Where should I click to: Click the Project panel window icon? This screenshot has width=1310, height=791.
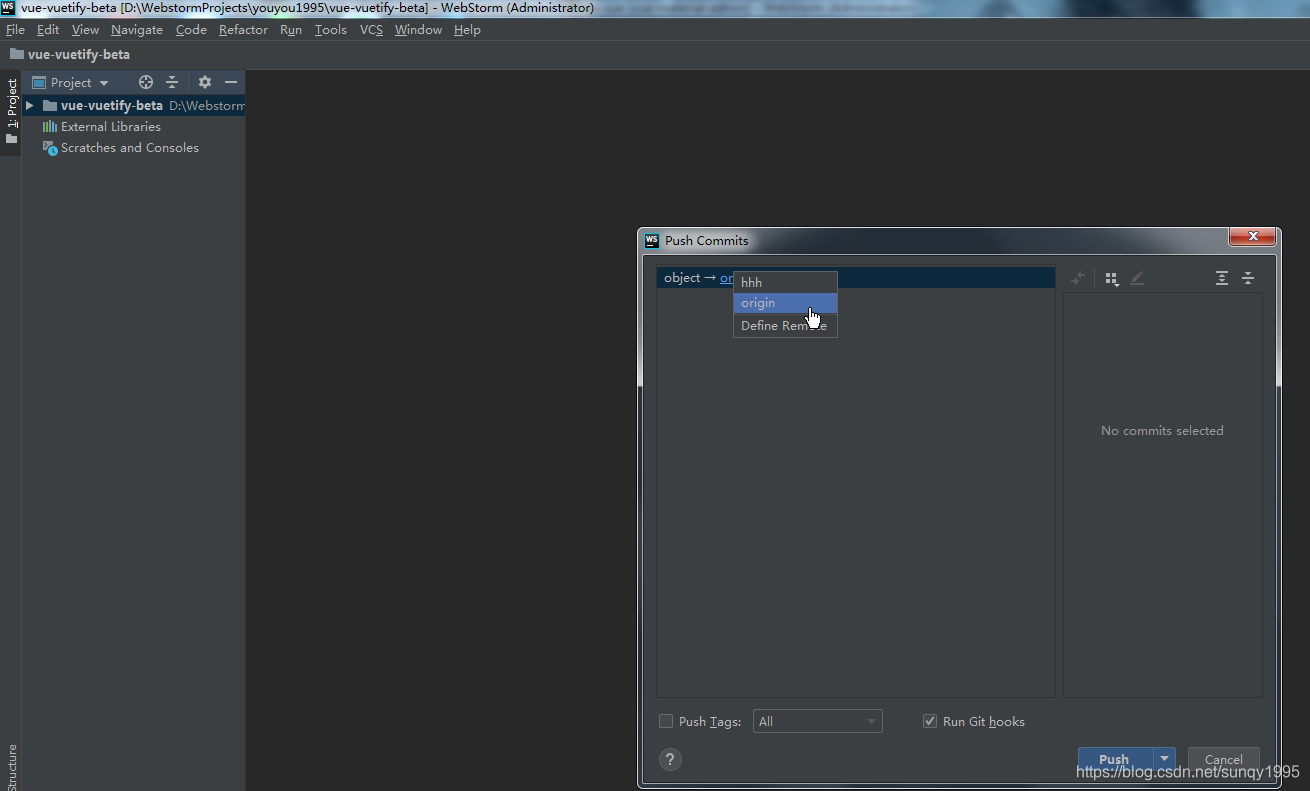pos(39,83)
